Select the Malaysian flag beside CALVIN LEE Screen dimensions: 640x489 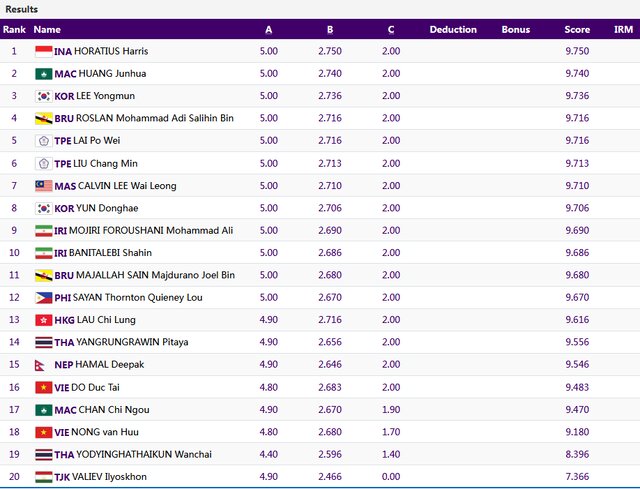(43, 186)
